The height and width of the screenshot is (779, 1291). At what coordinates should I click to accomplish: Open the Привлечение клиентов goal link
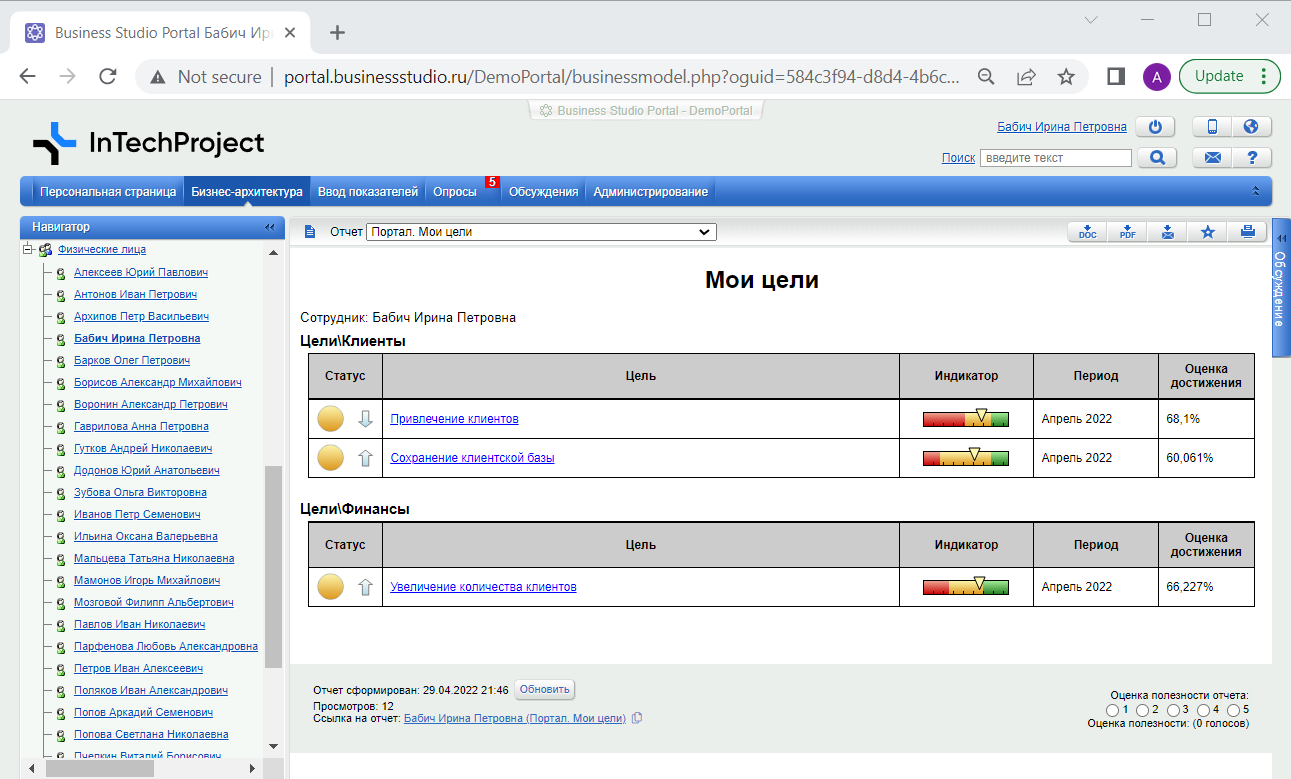pos(454,419)
